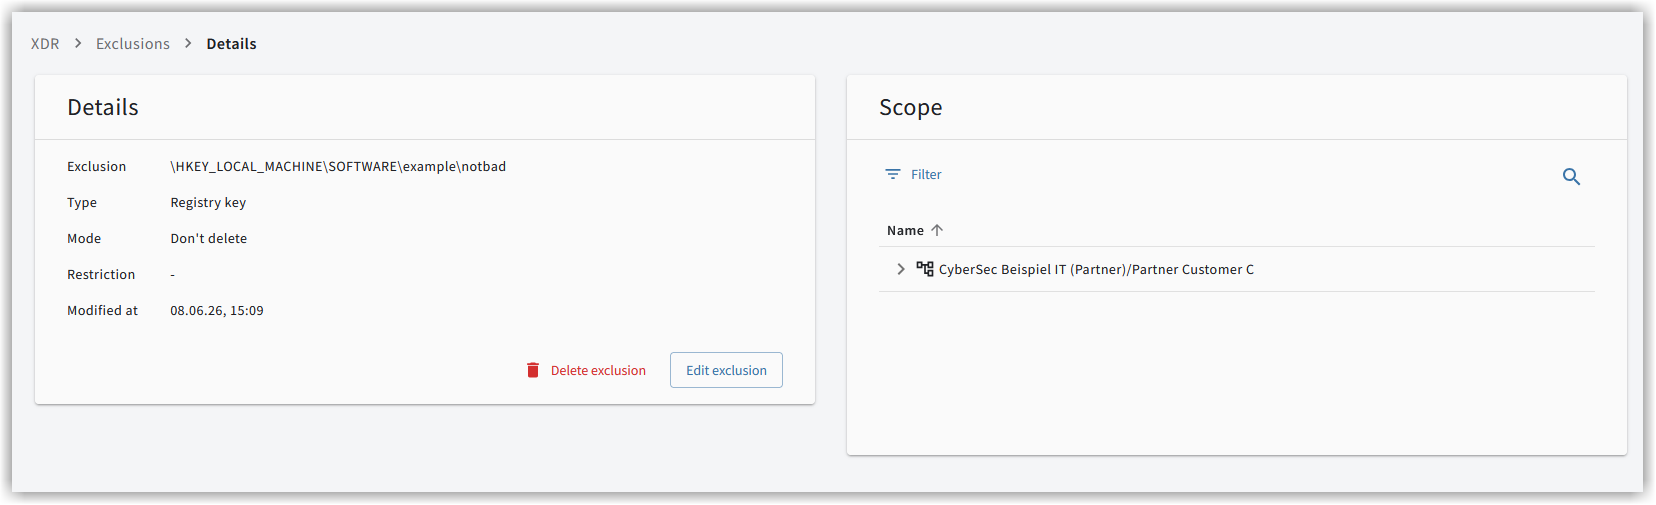Screen dimensions: 1656x505
Task: Expand the CyberSec Beispiel IT tree row
Action: point(901,269)
